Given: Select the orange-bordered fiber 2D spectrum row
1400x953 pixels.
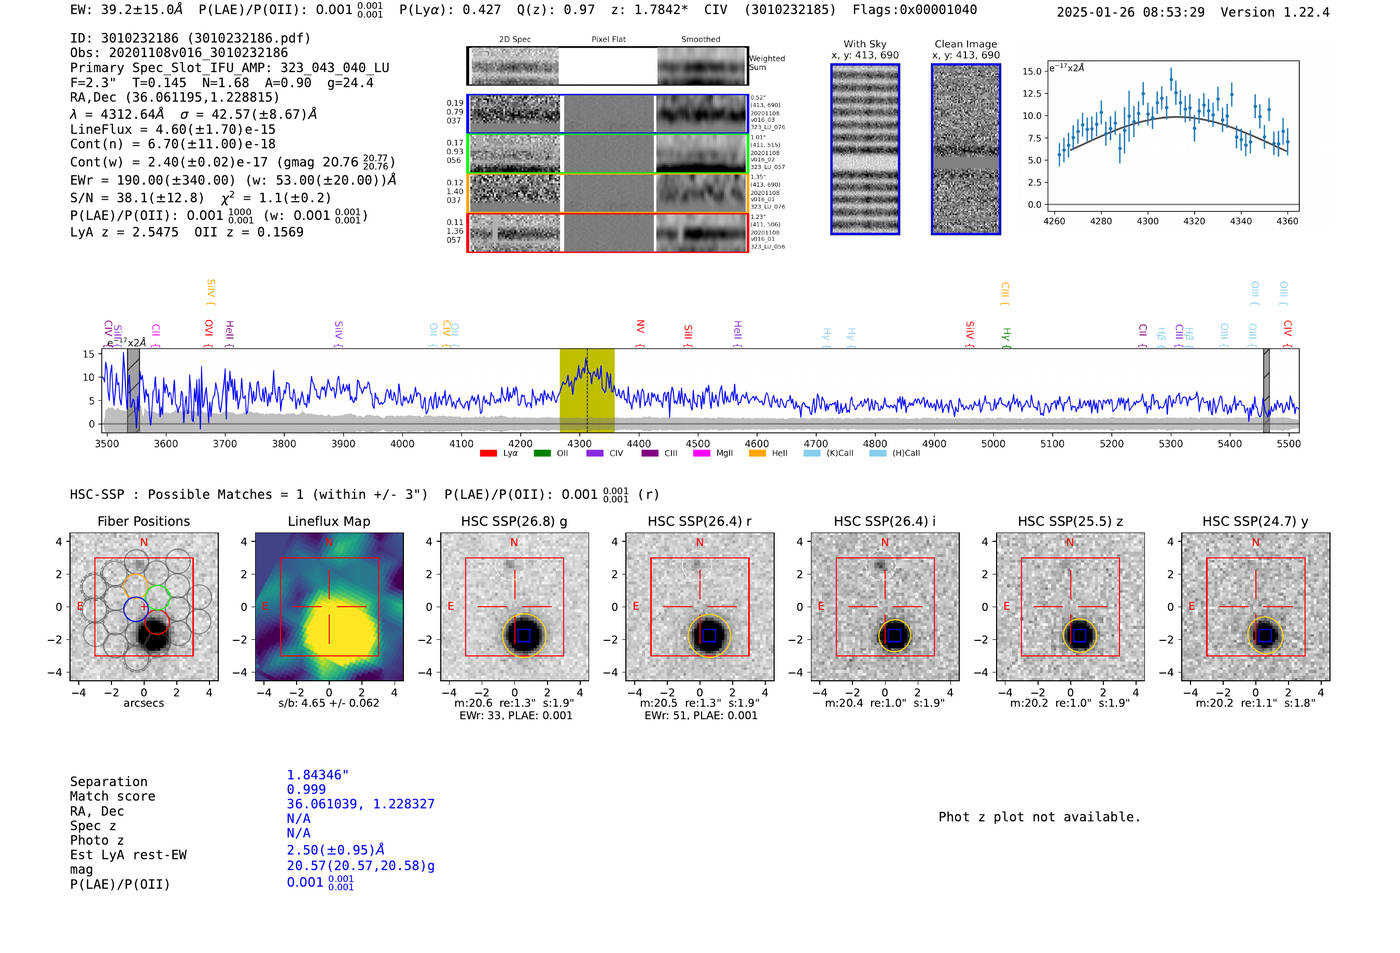Looking at the screenshot, I should click(608, 193).
